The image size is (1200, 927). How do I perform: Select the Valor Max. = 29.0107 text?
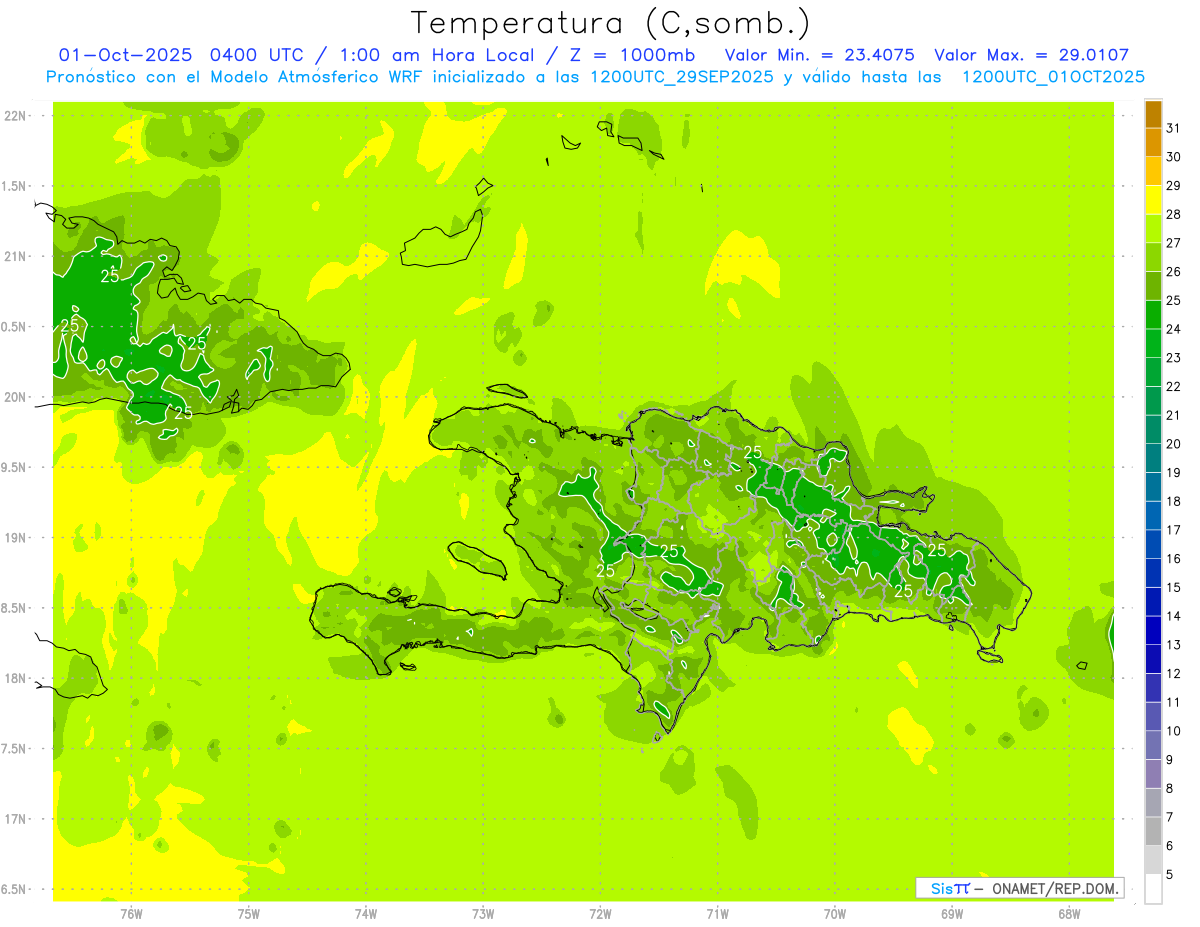(1031, 56)
